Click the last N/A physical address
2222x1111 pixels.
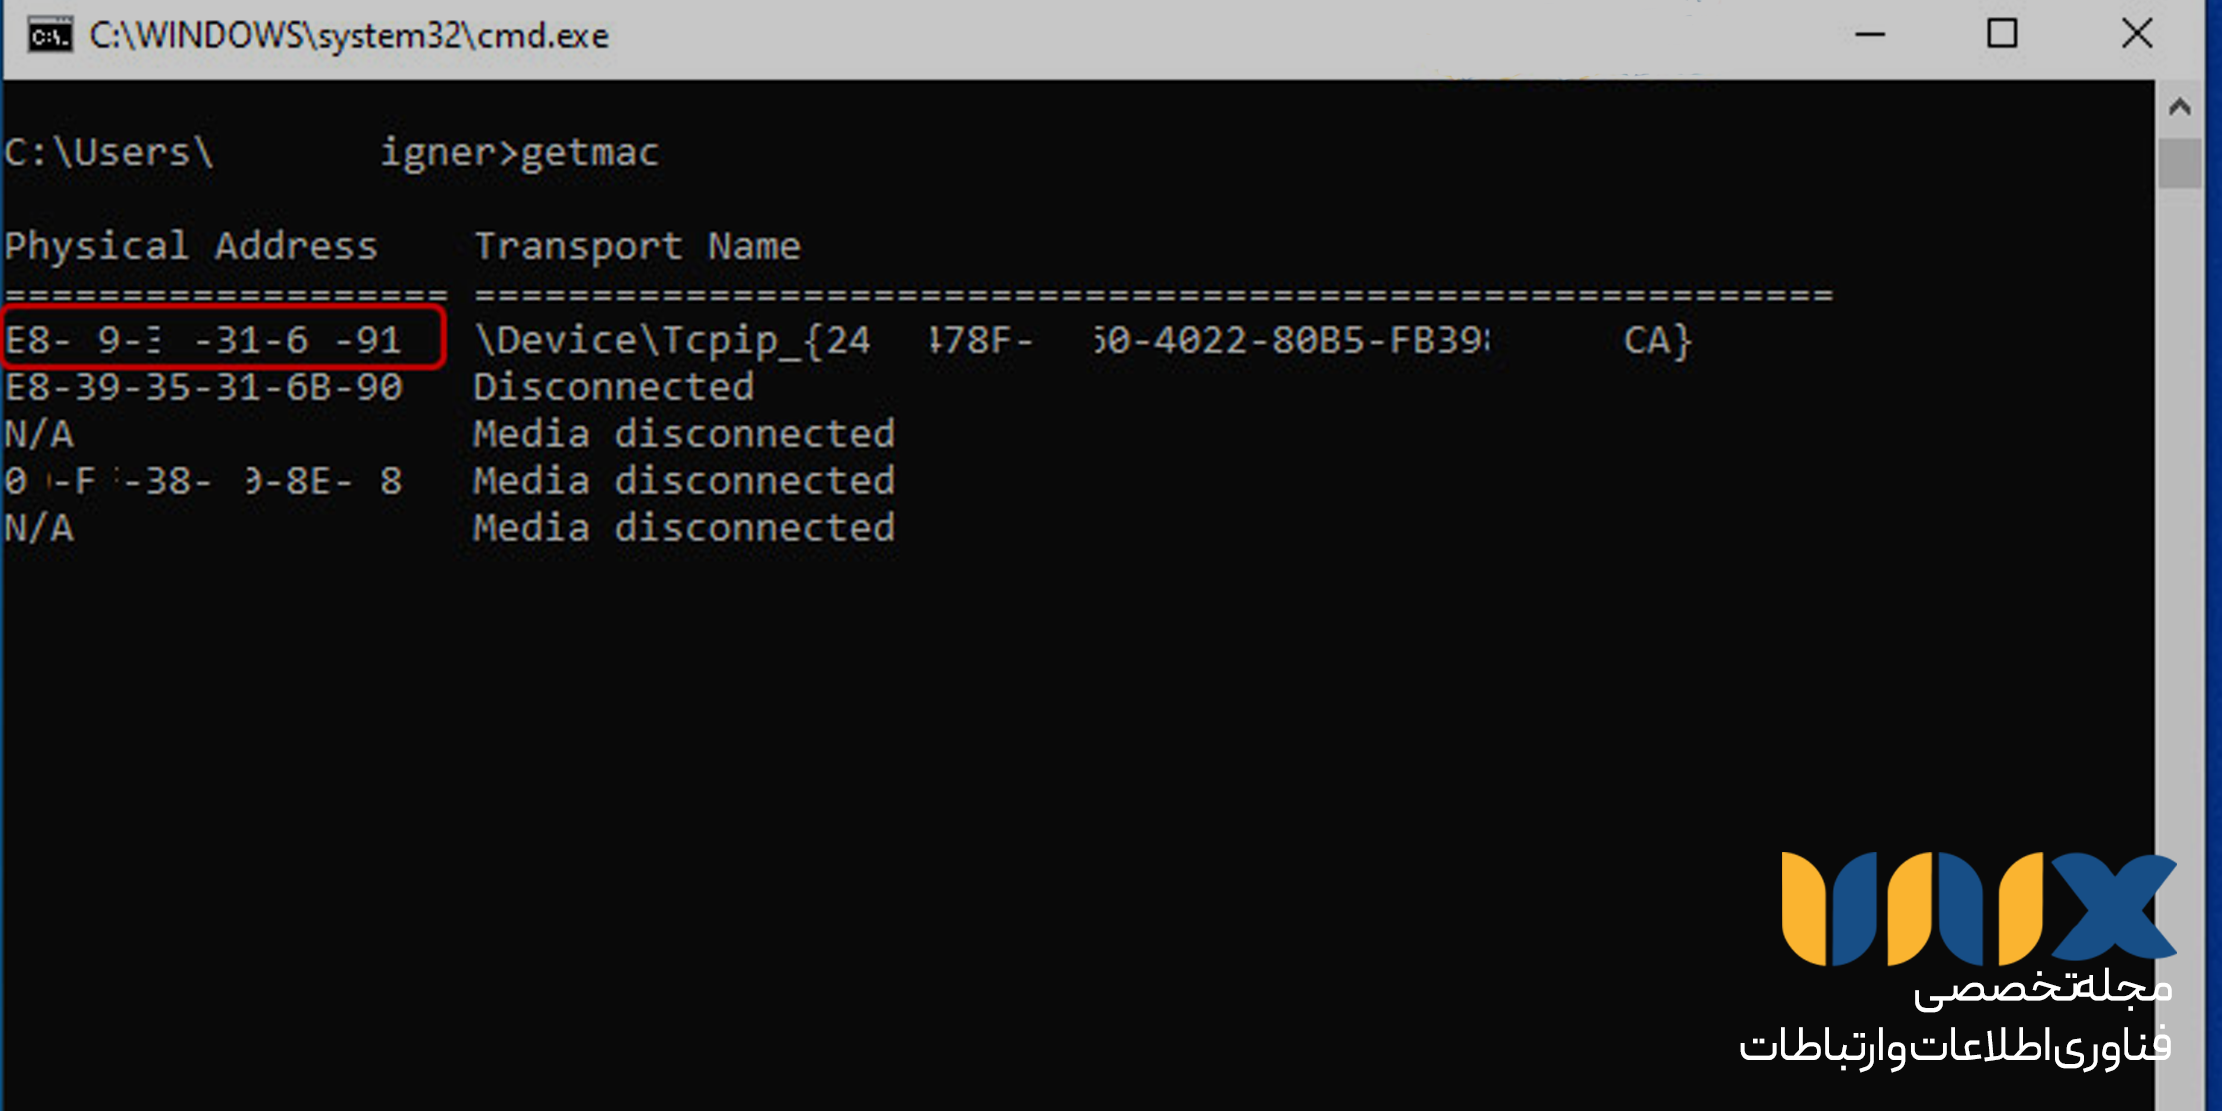coord(39,528)
